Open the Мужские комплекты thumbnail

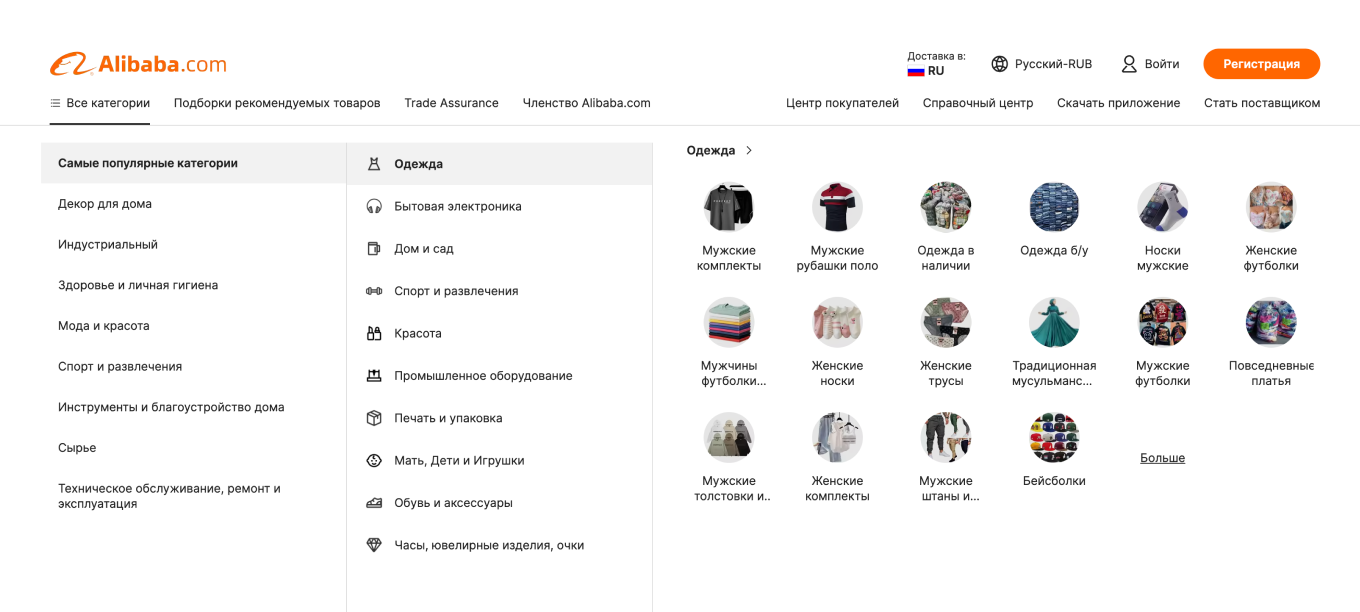coord(729,206)
